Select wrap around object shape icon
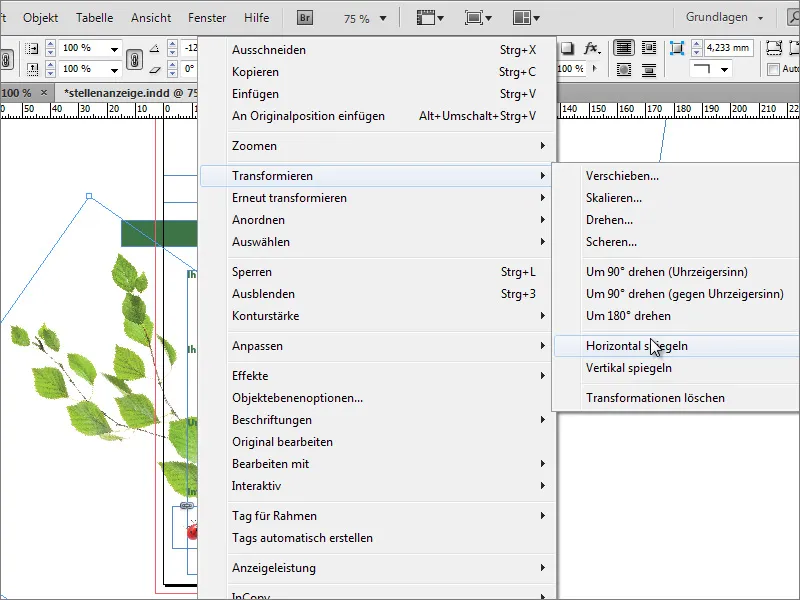This screenshot has height=600, width=800. [623, 69]
